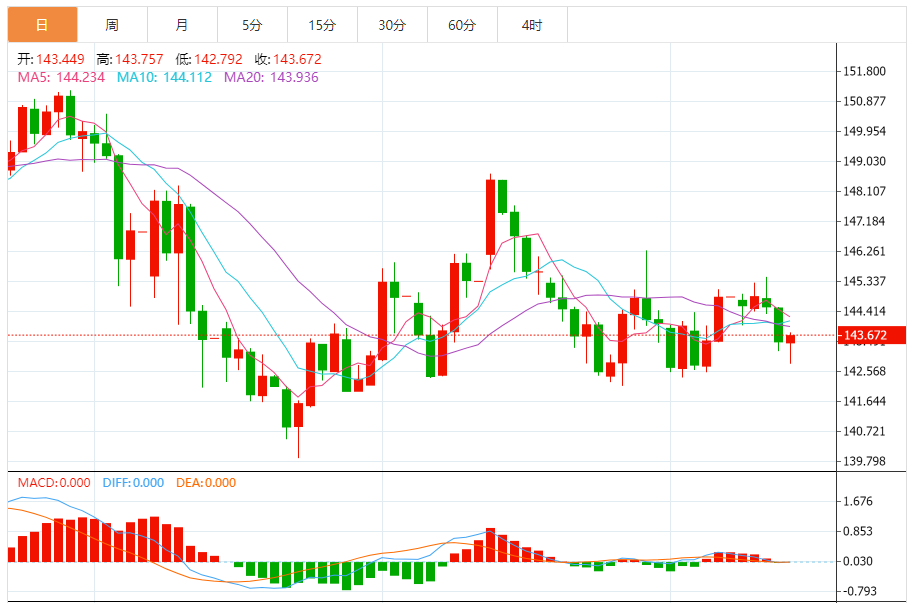Click the 145.337 price axis label
912x603 pixels.
(x=864, y=281)
